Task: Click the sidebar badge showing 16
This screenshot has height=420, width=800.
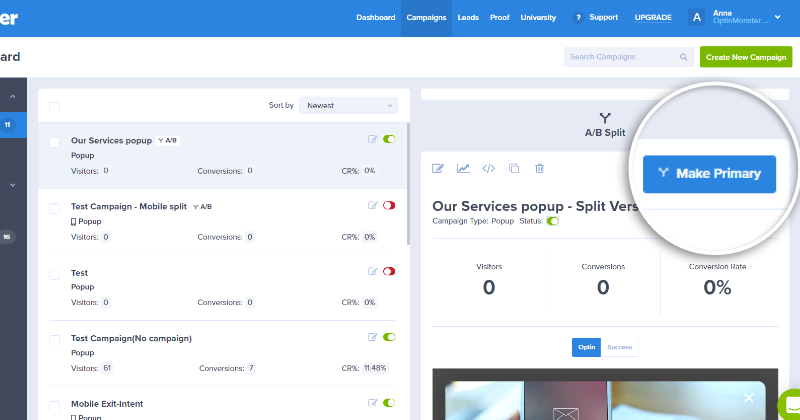Action: coord(7,237)
